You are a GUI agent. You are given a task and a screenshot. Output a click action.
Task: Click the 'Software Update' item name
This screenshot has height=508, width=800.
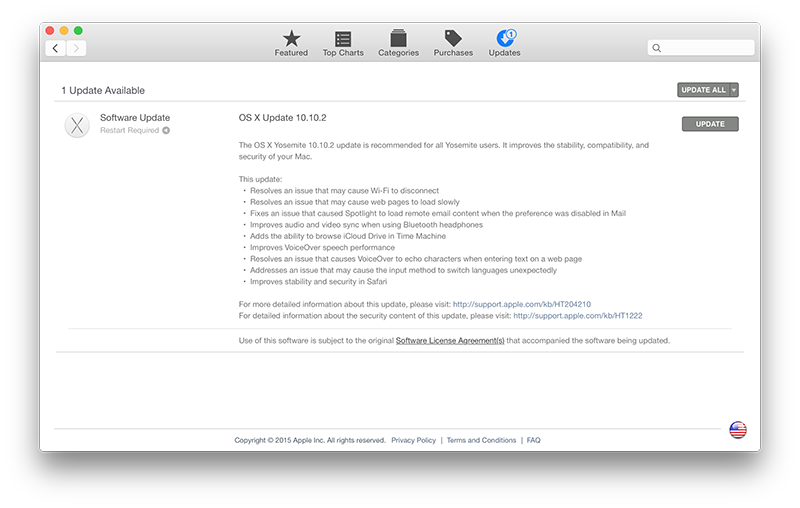[x=135, y=118]
